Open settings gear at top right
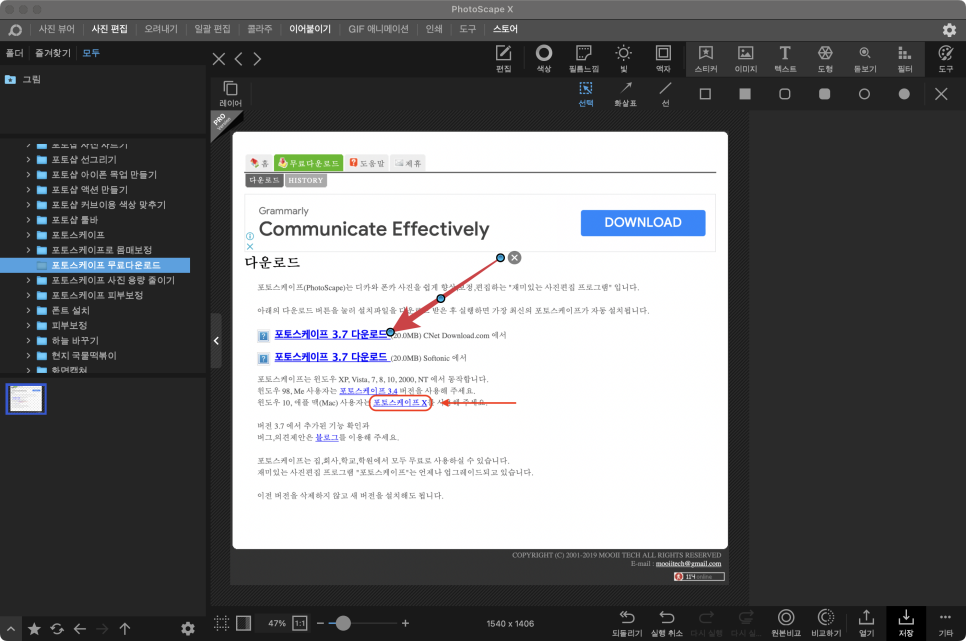This screenshot has height=641, width=966. 949,30
